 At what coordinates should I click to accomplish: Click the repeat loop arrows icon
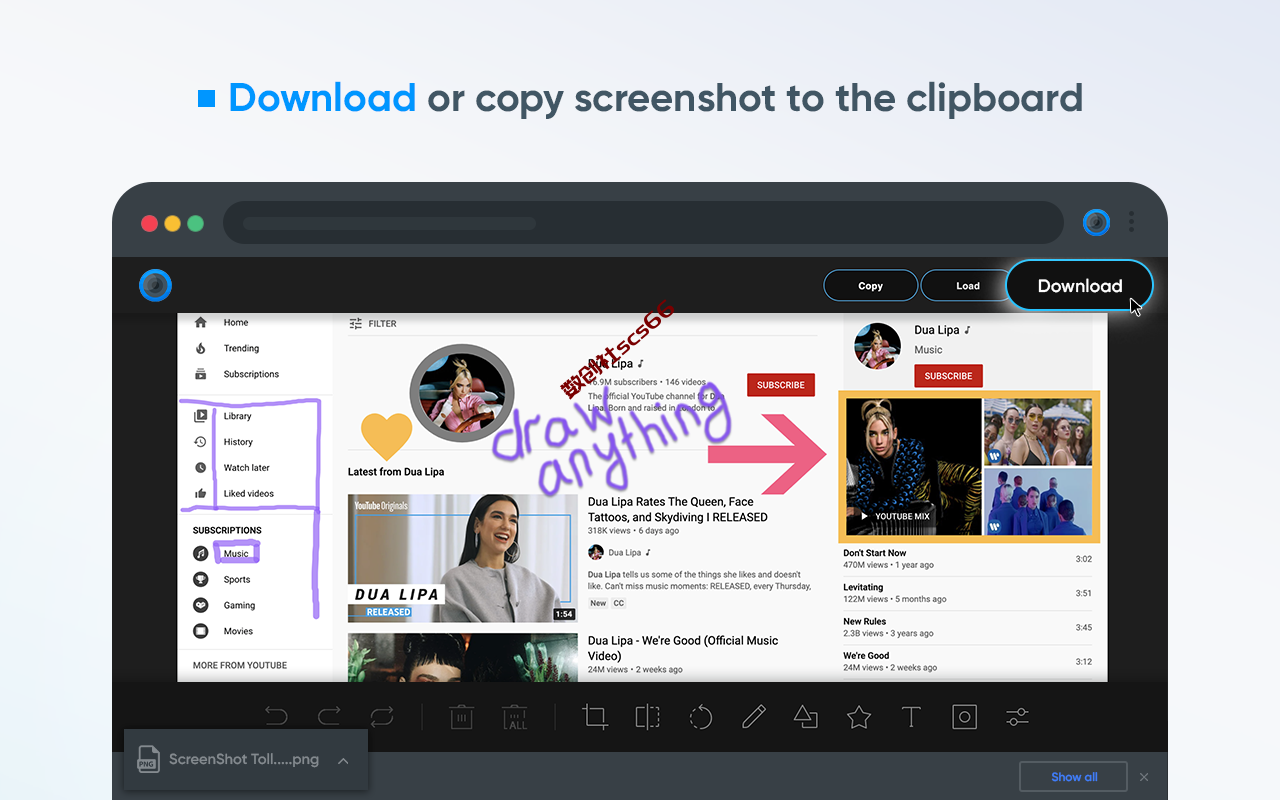coord(382,717)
